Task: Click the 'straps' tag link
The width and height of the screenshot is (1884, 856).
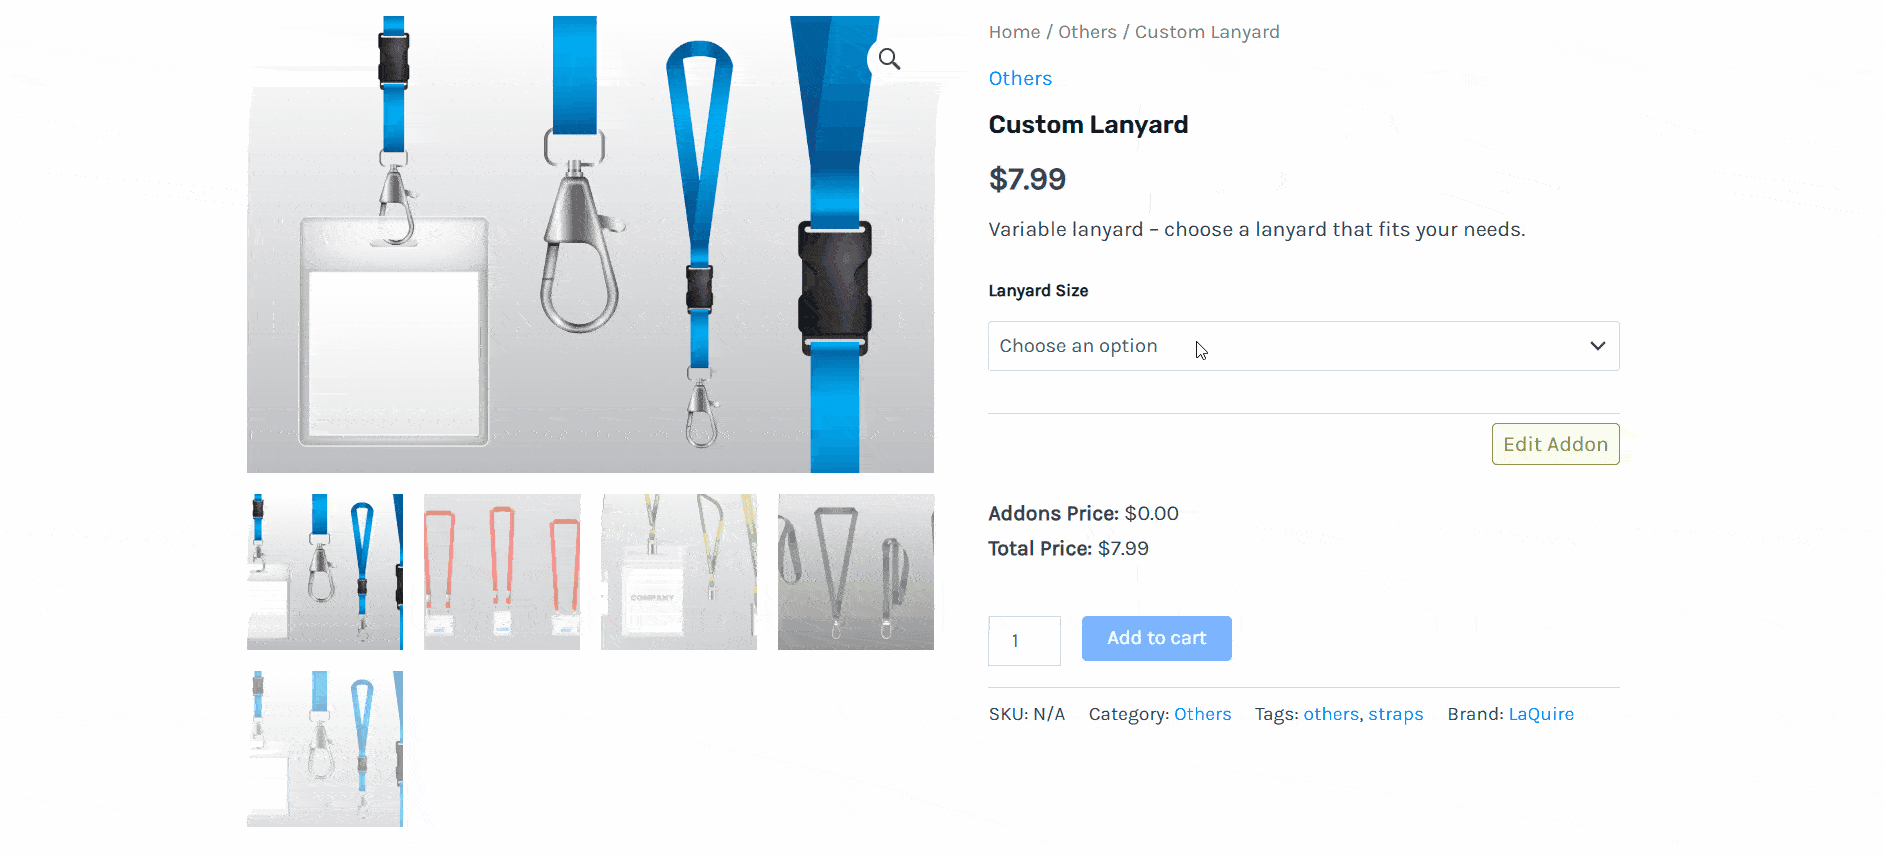Action: [1395, 714]
